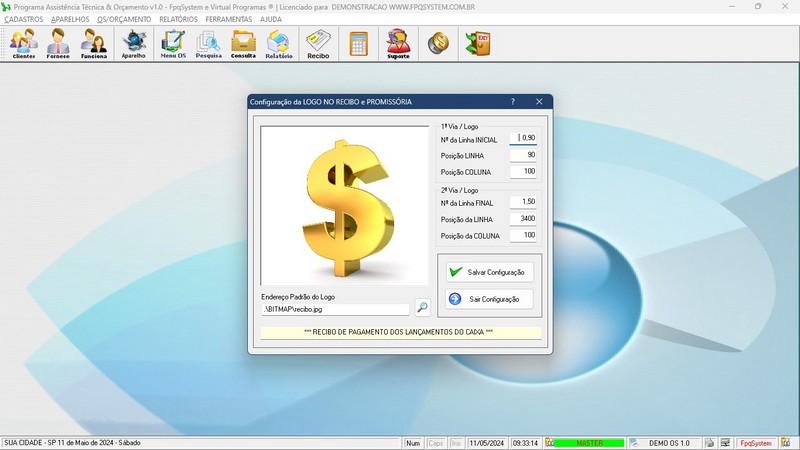Open Menu OS from the toolbar
This screenshot has height=450, width=800.
pos(173,44)
